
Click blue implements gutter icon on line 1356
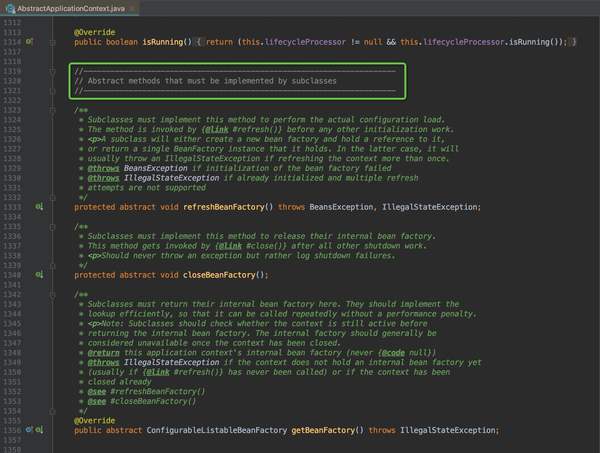[x=29, y=430]
